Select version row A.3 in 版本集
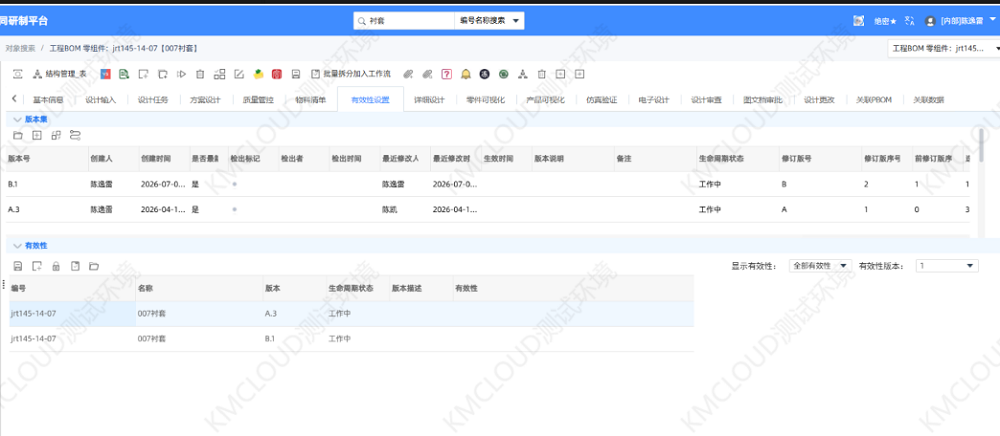Image resolution: width=1000 pixels, height=436 pixels. [x=489, y=209]
